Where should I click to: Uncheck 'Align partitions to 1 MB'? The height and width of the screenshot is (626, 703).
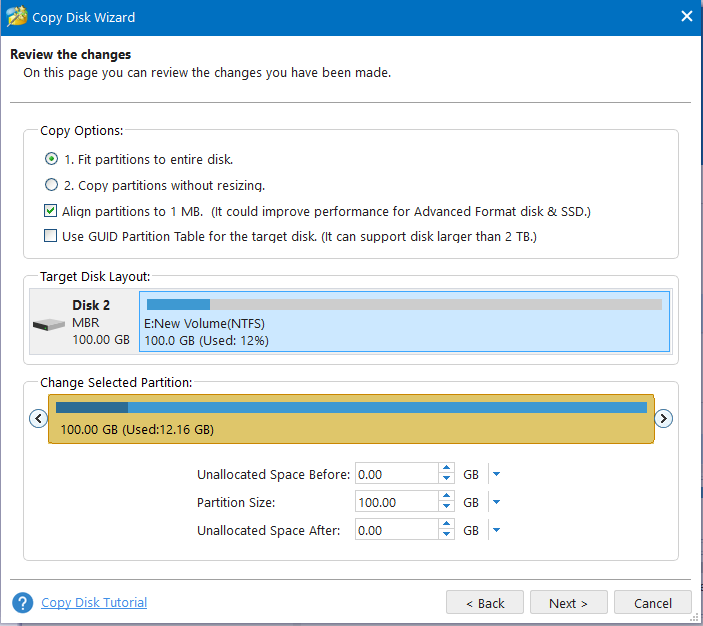(51, 211)
